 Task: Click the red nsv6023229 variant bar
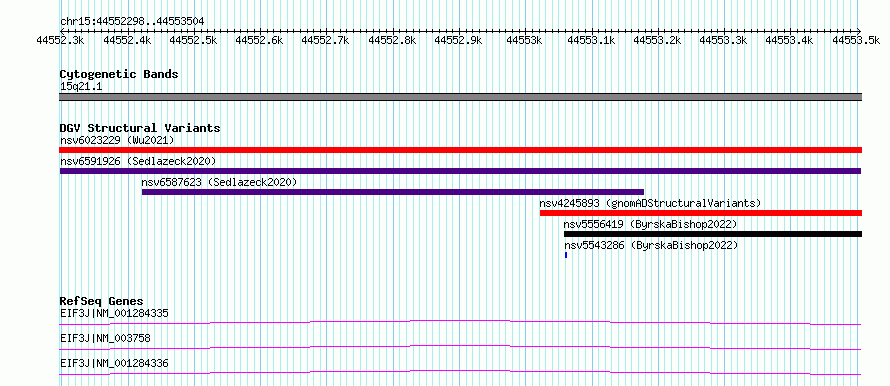point(460,150)
